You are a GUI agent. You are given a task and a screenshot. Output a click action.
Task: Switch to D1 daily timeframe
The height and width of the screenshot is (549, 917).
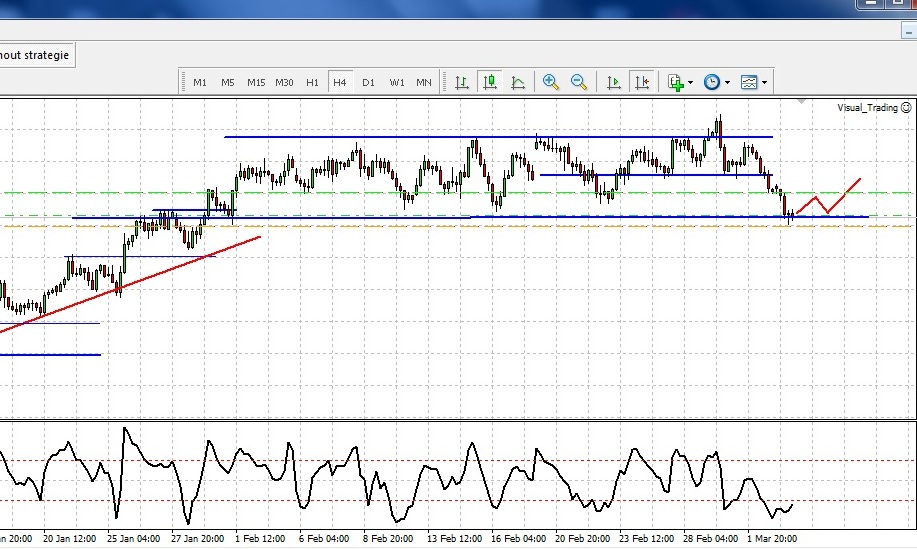click(368, 82)
